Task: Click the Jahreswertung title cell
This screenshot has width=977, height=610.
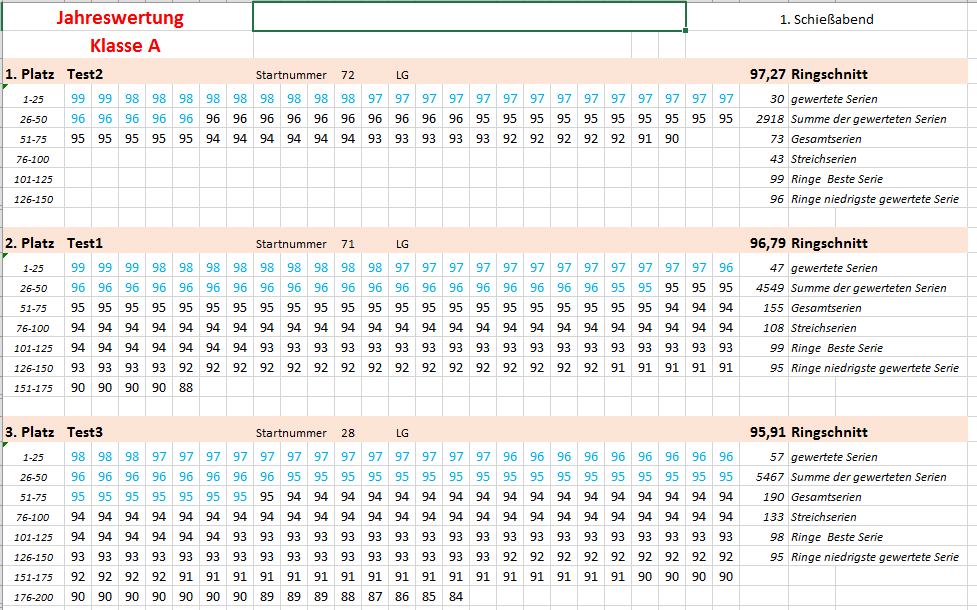Action: 120,18
